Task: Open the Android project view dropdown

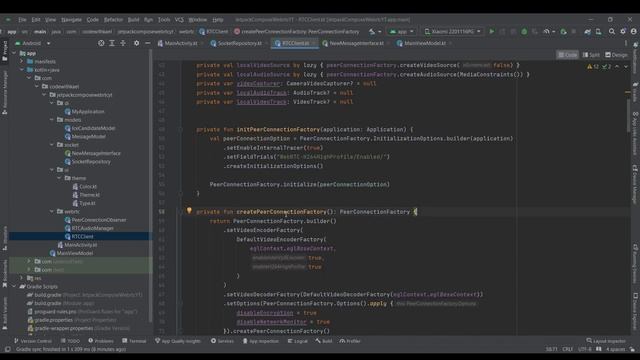Action: [33, 43]
